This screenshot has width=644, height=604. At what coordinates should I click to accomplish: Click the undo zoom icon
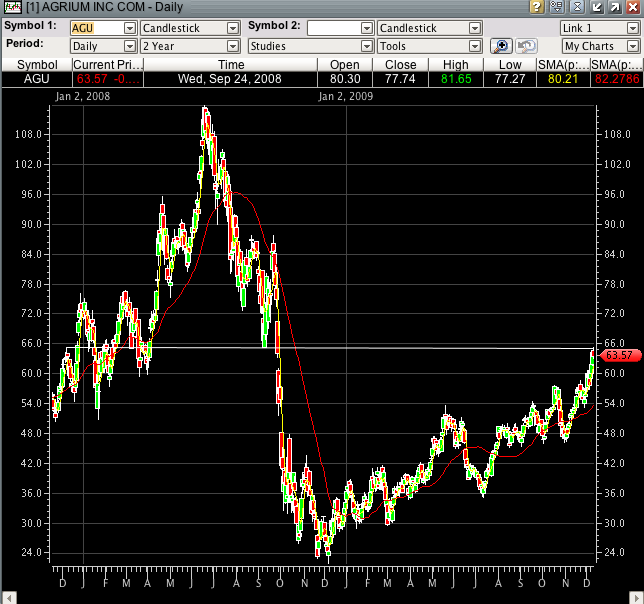pos(526,46)
